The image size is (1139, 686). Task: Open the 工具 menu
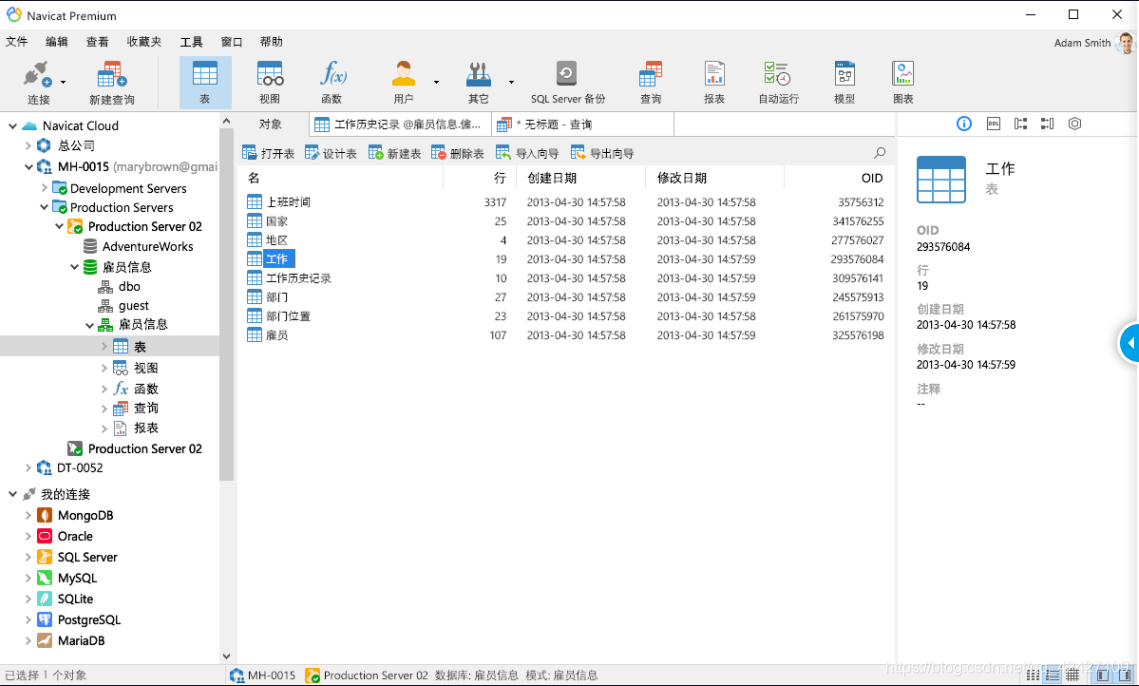tap(192, 42)
